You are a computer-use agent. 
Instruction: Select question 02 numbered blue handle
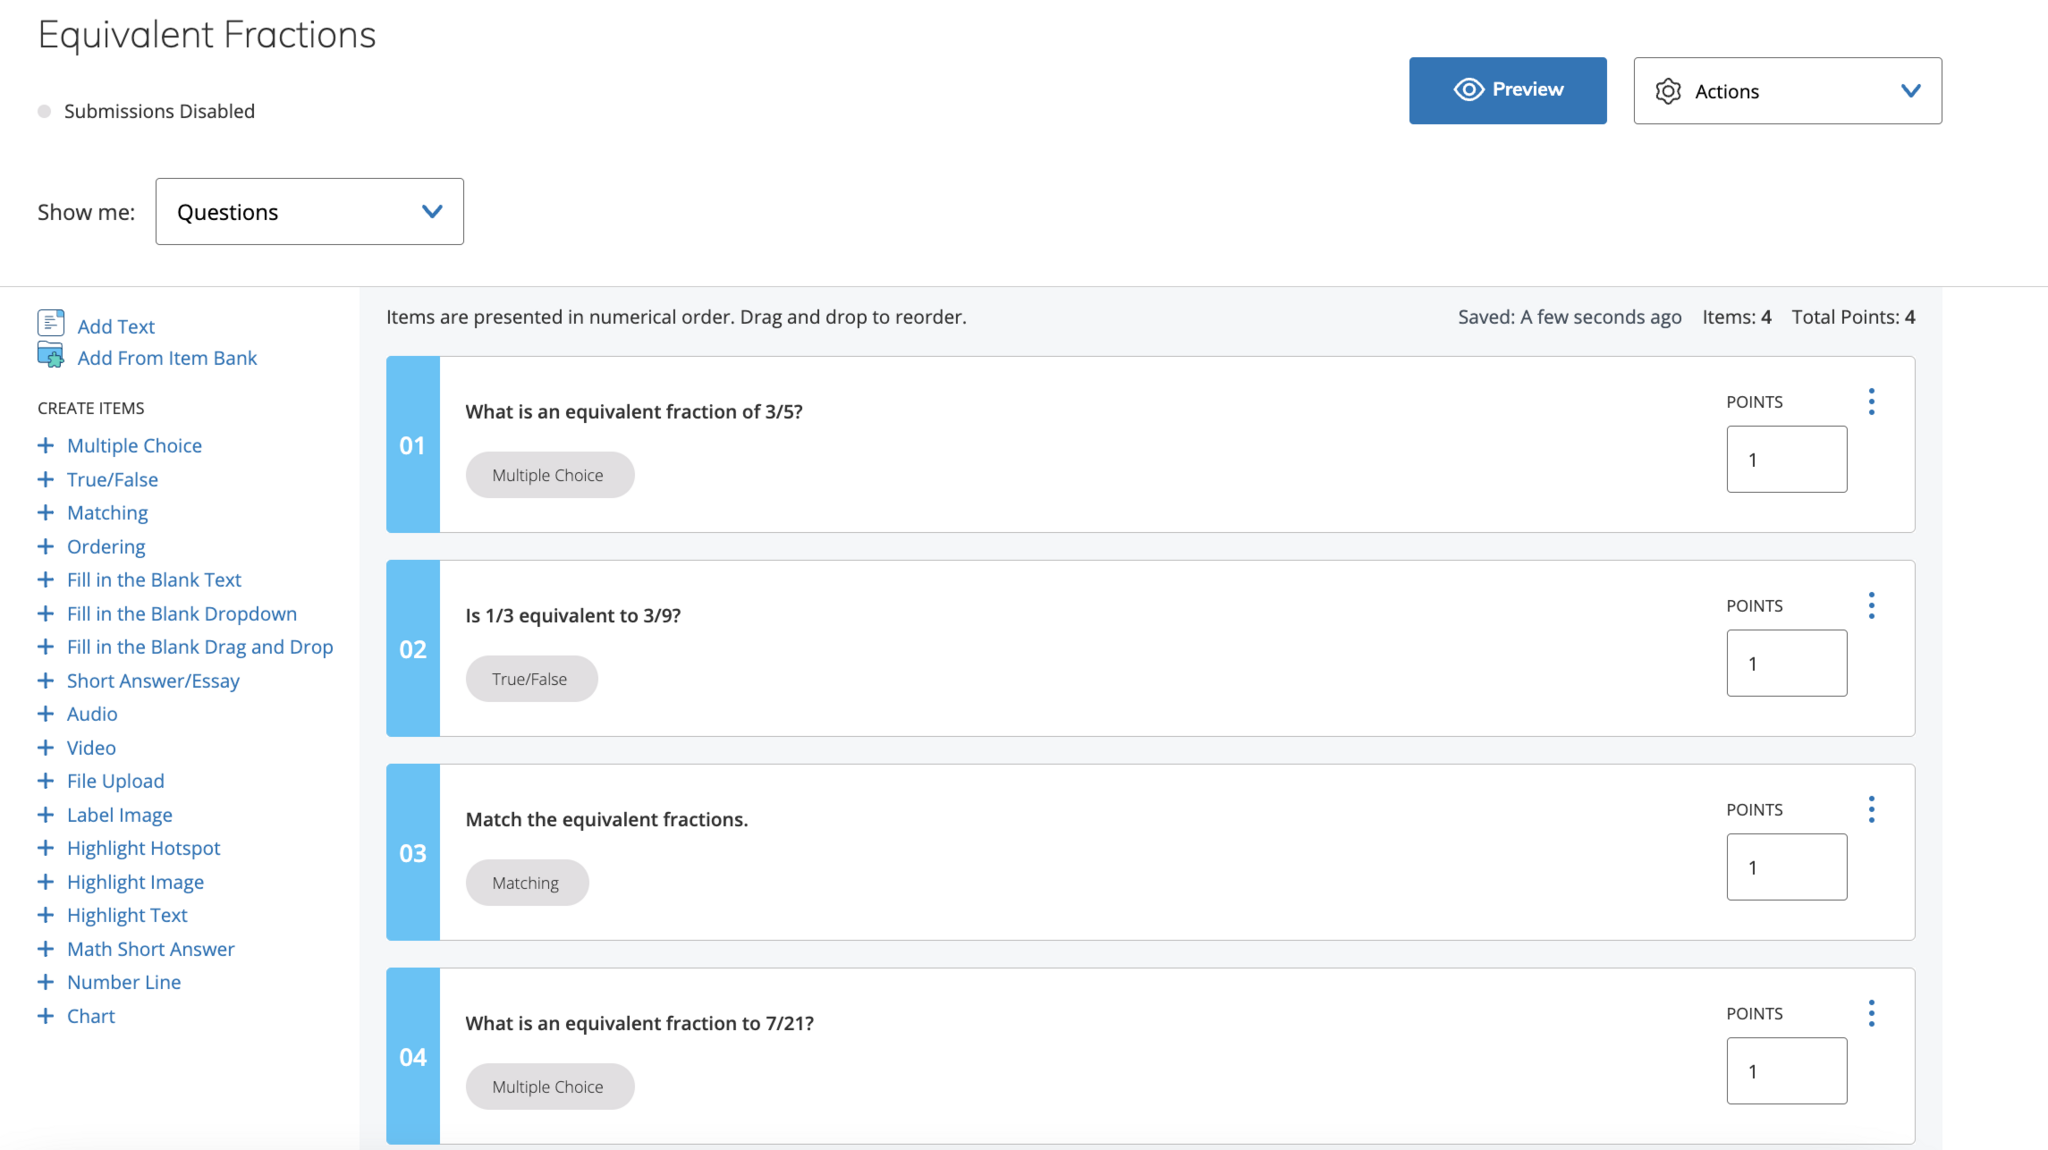413,649
